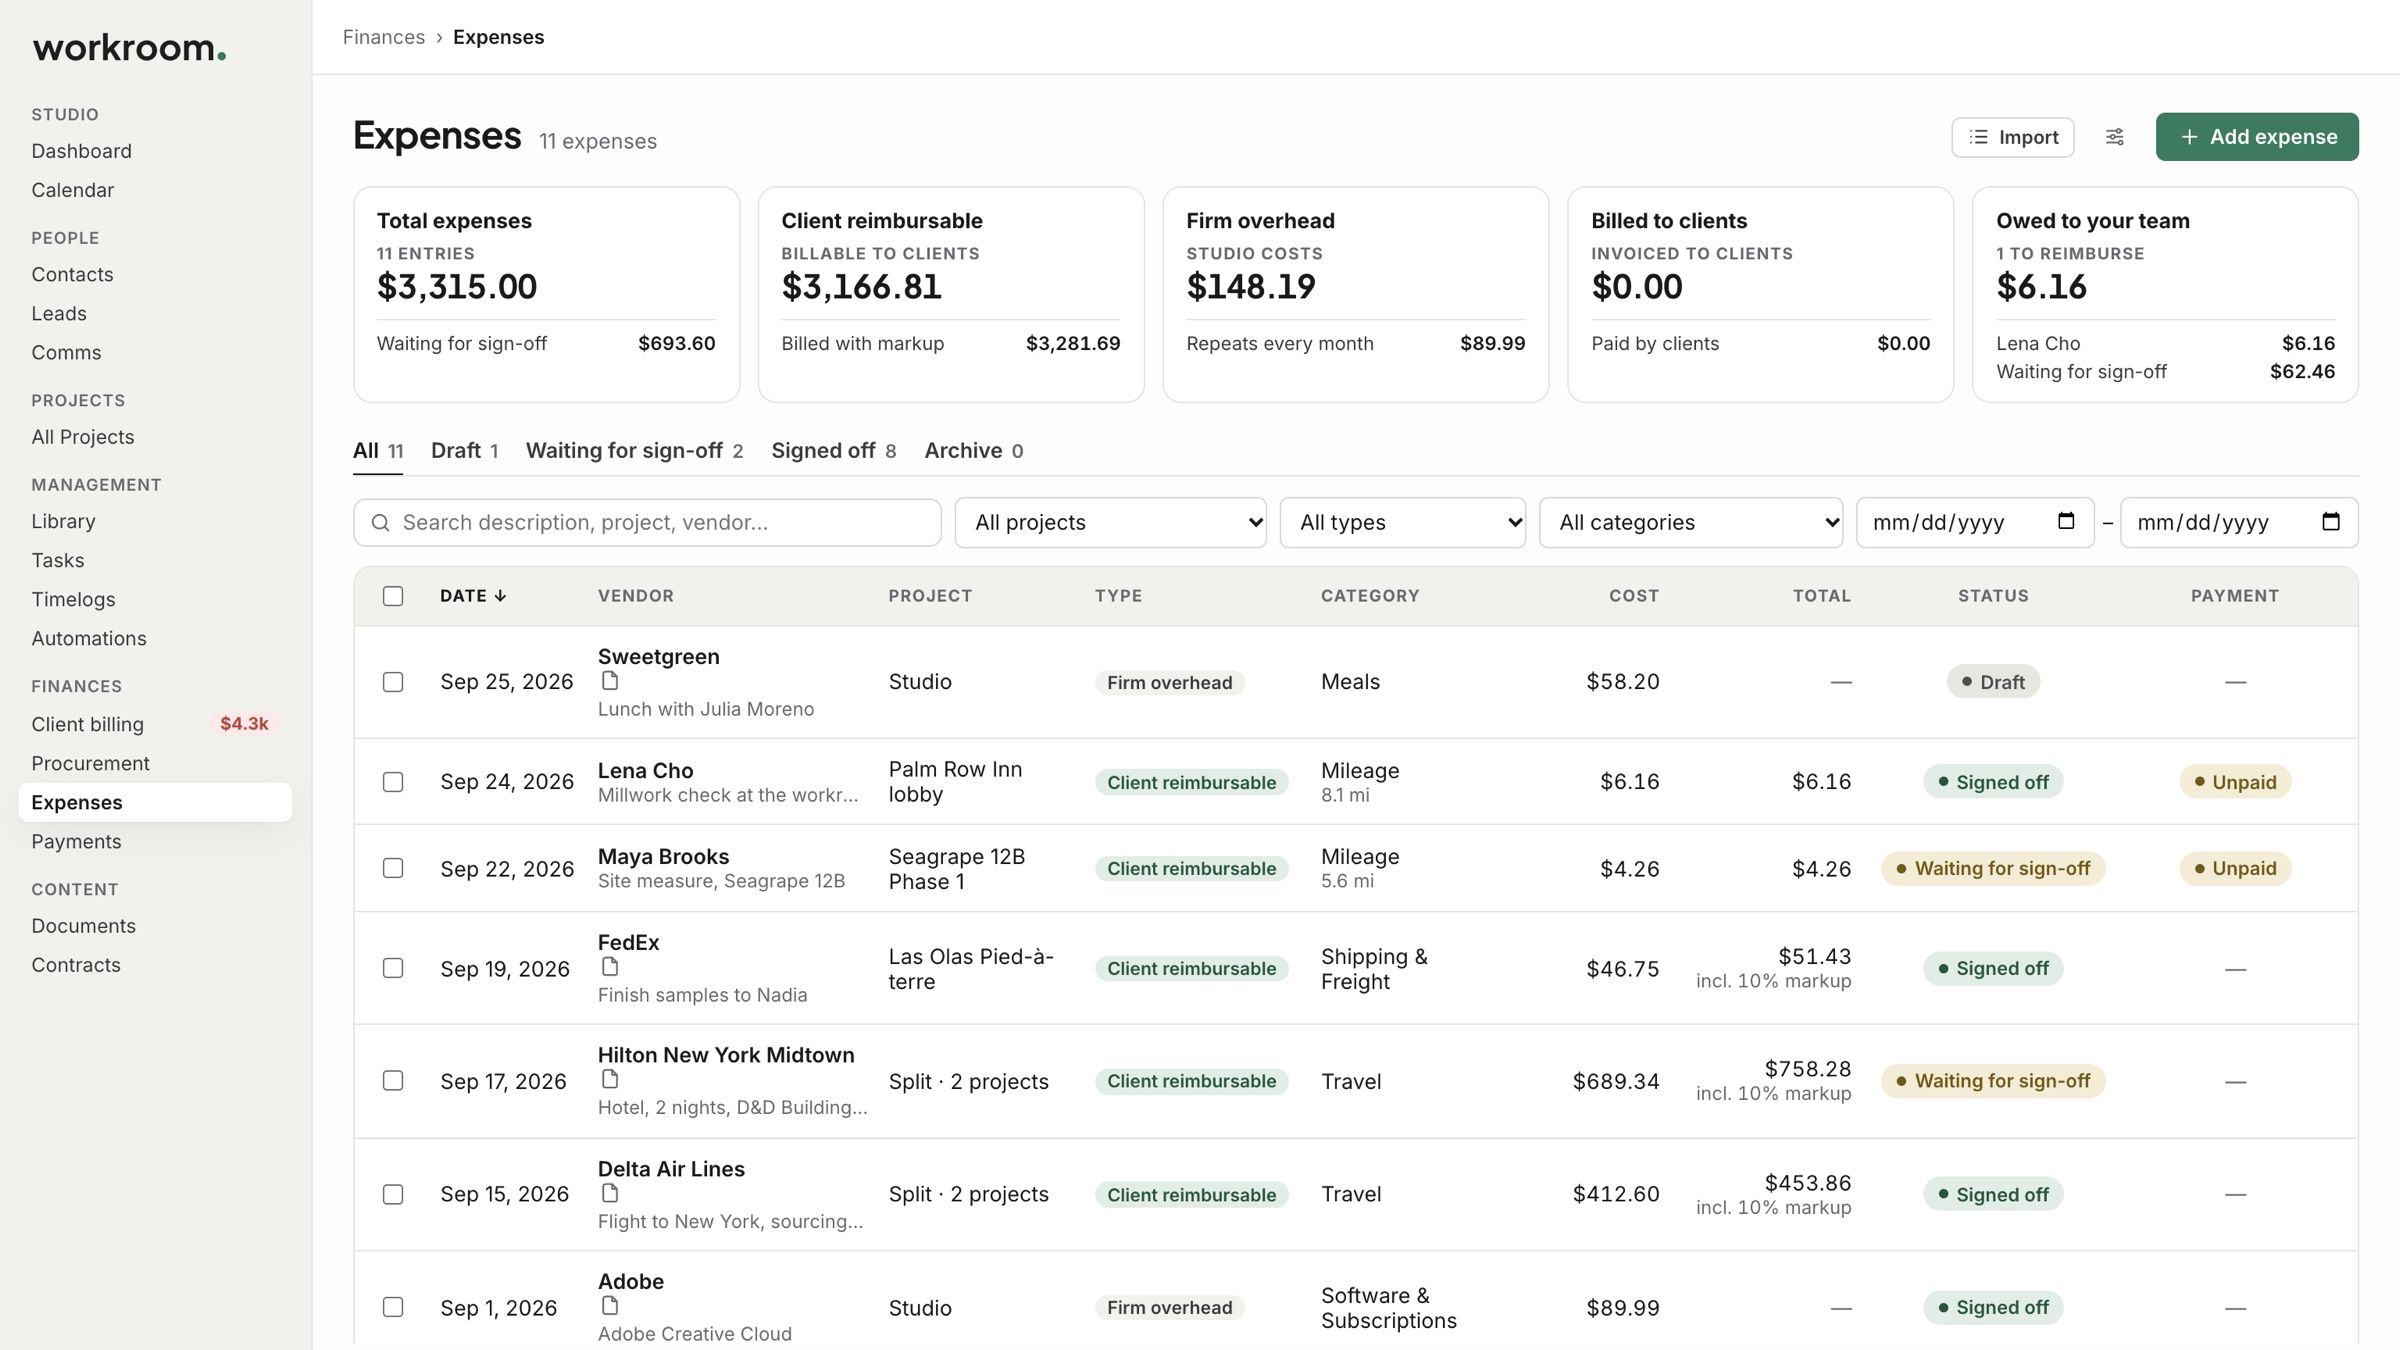Open Timelogs in the sidebar

(x=73, y=599)
